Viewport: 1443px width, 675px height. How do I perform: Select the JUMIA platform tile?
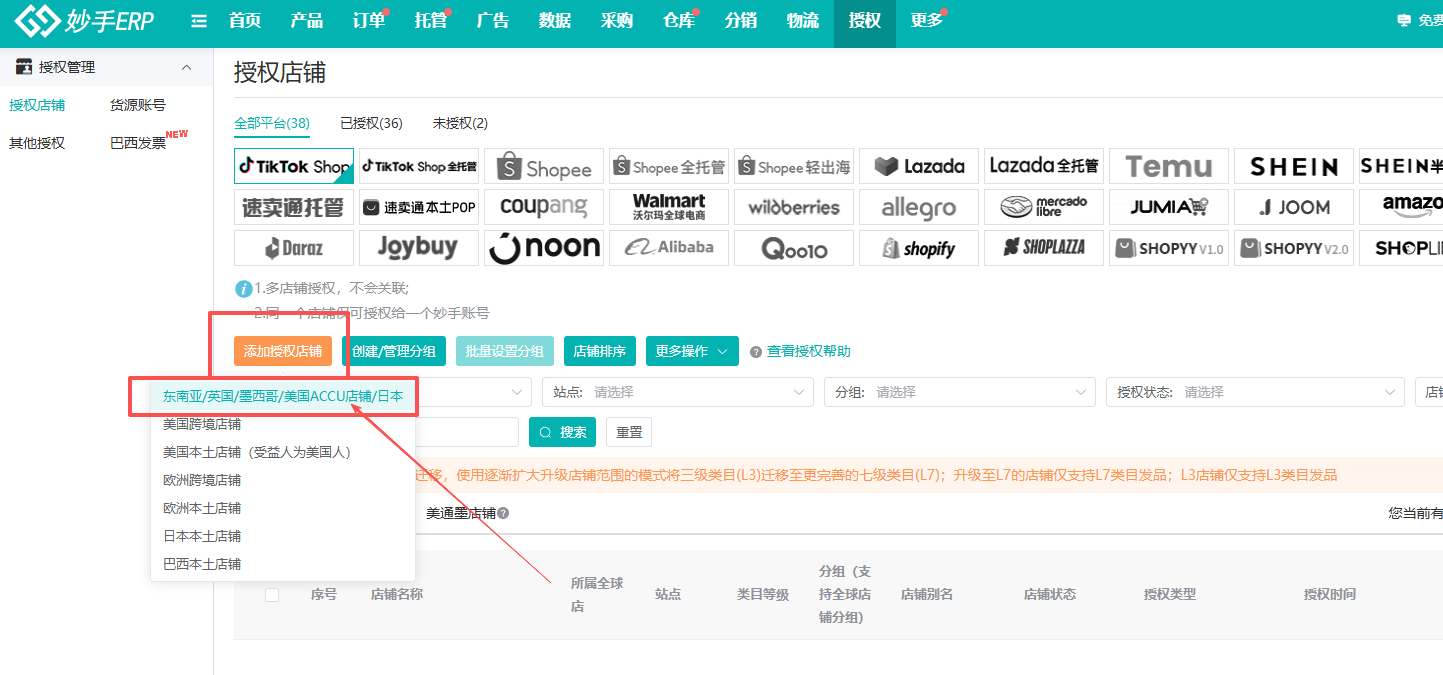[1169, 207]
